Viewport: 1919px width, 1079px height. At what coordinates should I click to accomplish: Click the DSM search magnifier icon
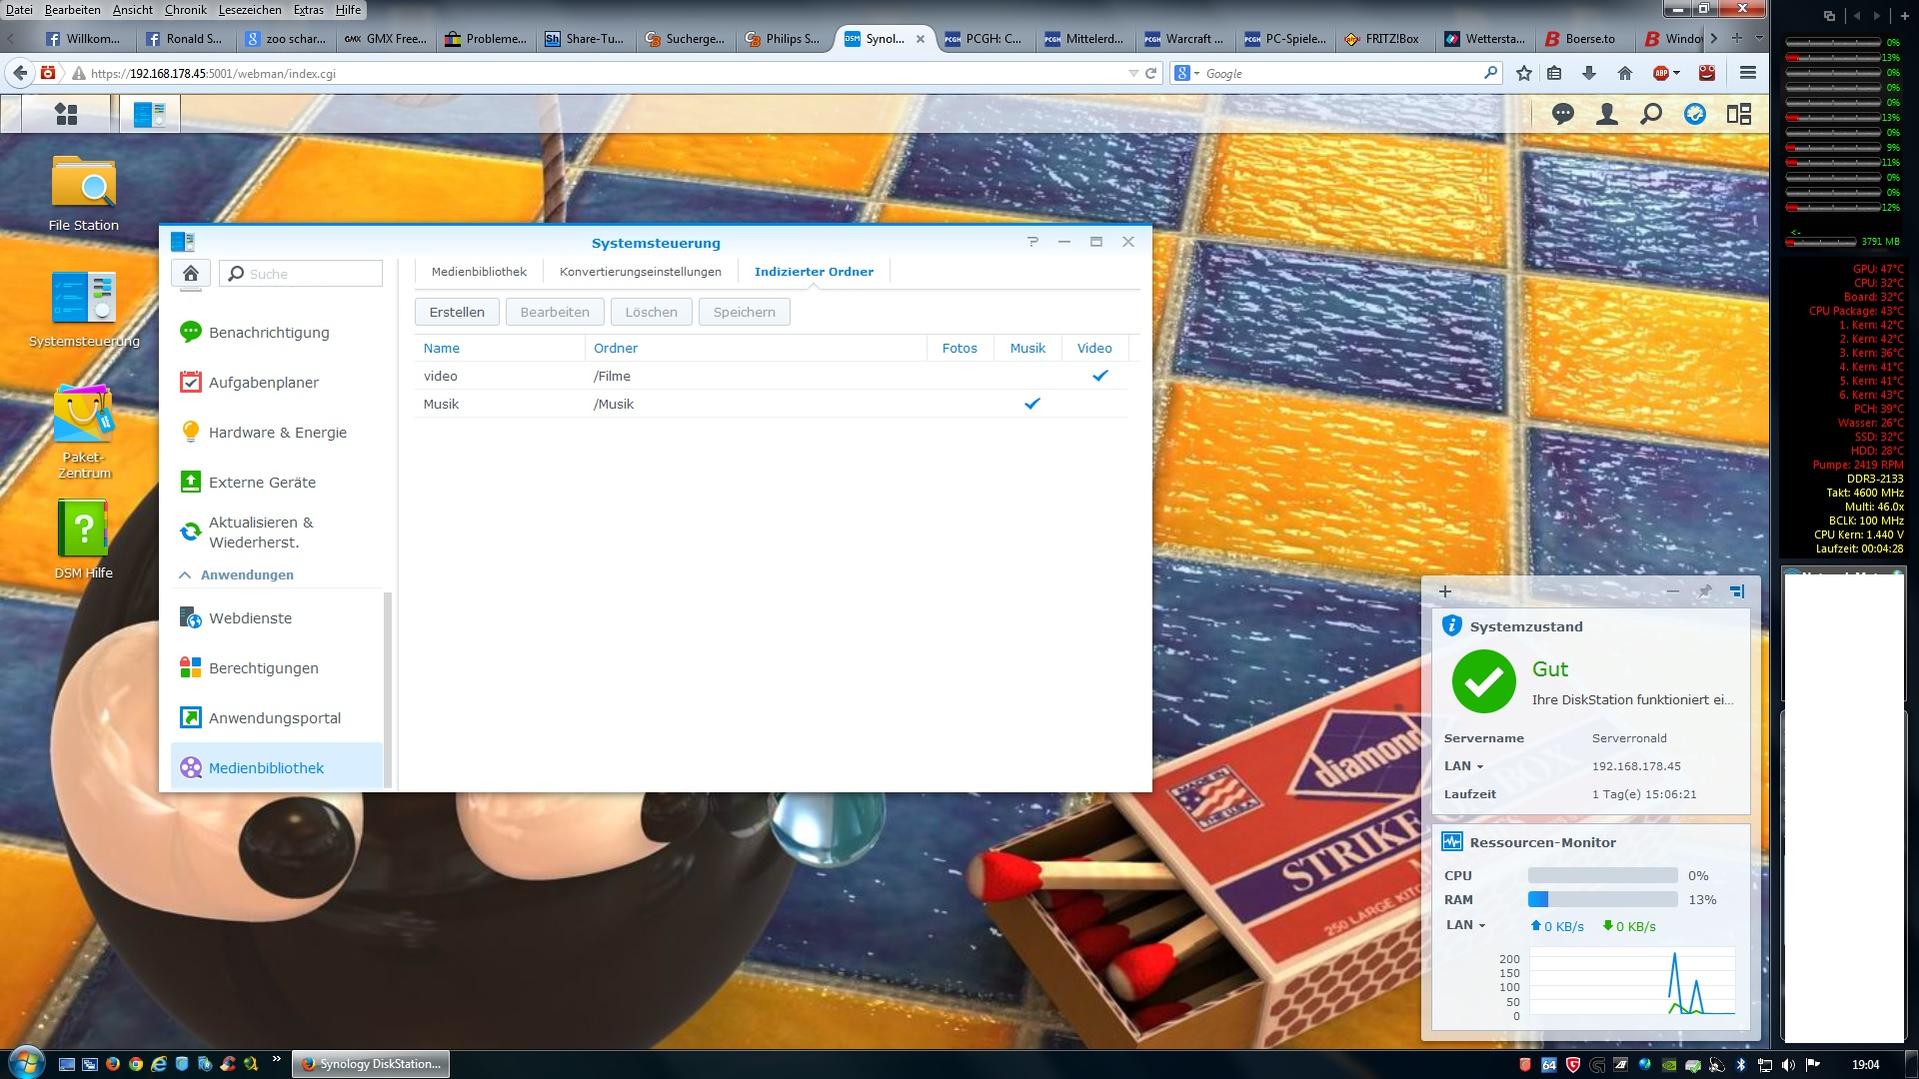click(1651, 114)
